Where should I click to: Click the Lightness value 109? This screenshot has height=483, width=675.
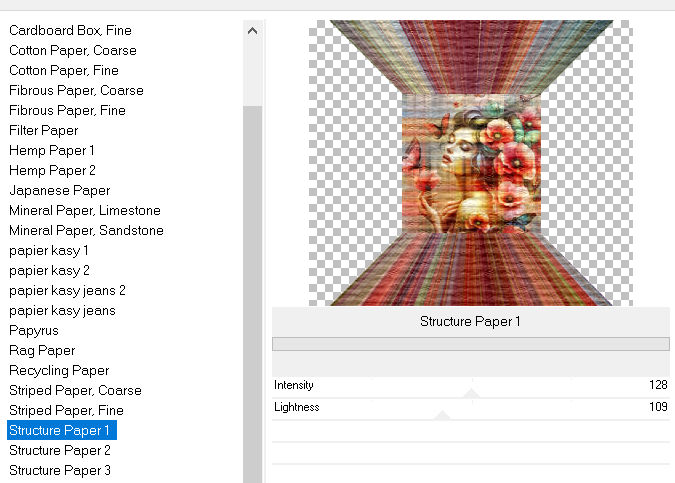click(x=658, y=406)
